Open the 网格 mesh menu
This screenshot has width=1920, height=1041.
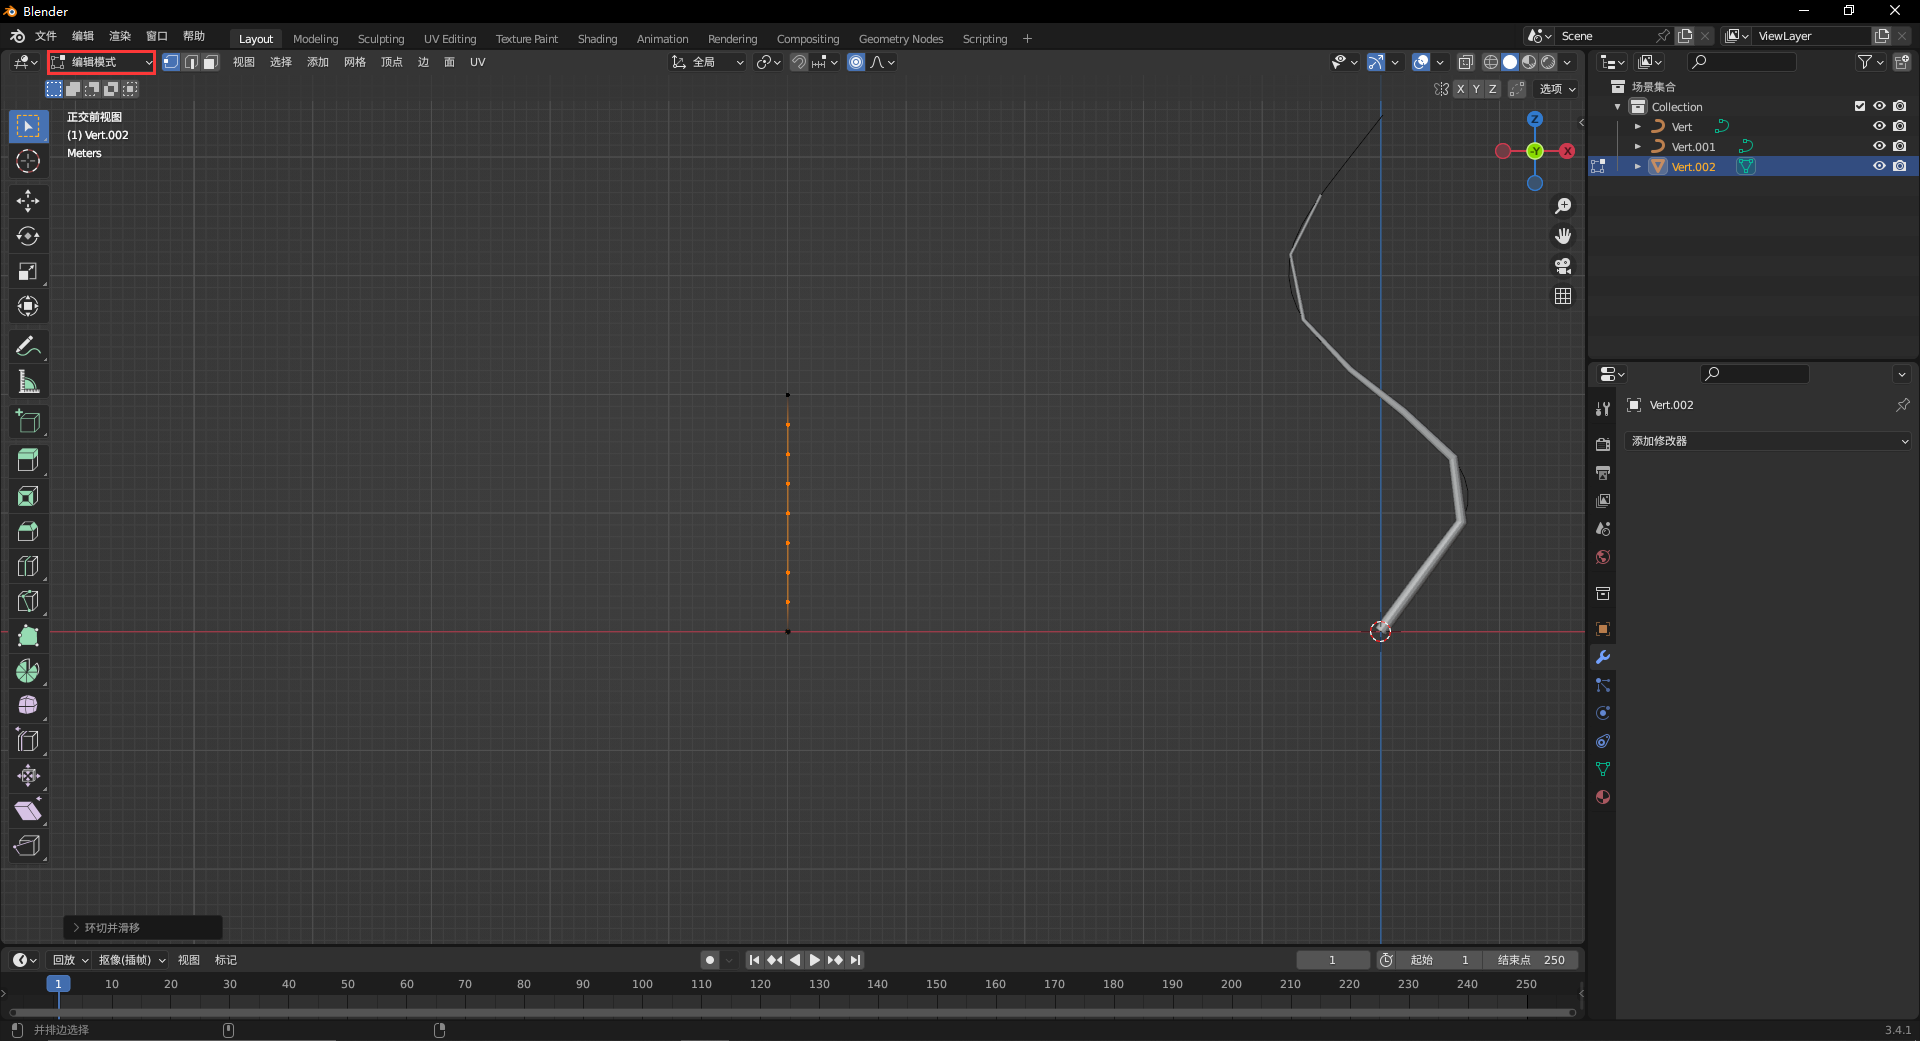click(x=355, y=62)
